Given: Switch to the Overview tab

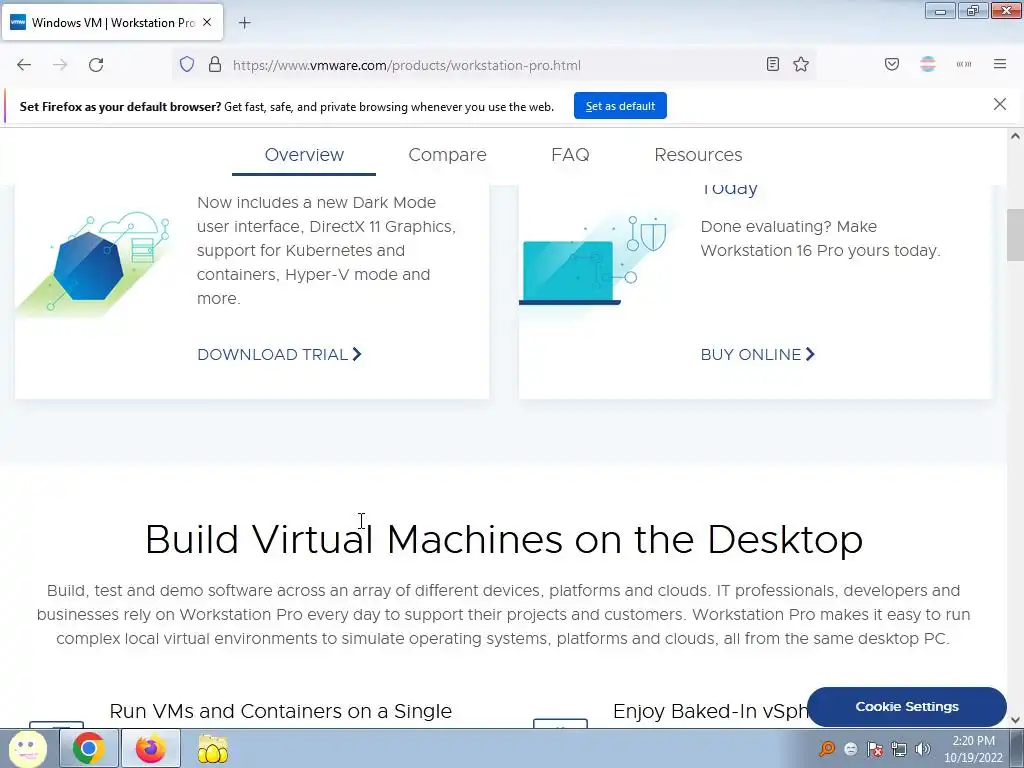Looking at the screenshot, I should tap(304, 155).
